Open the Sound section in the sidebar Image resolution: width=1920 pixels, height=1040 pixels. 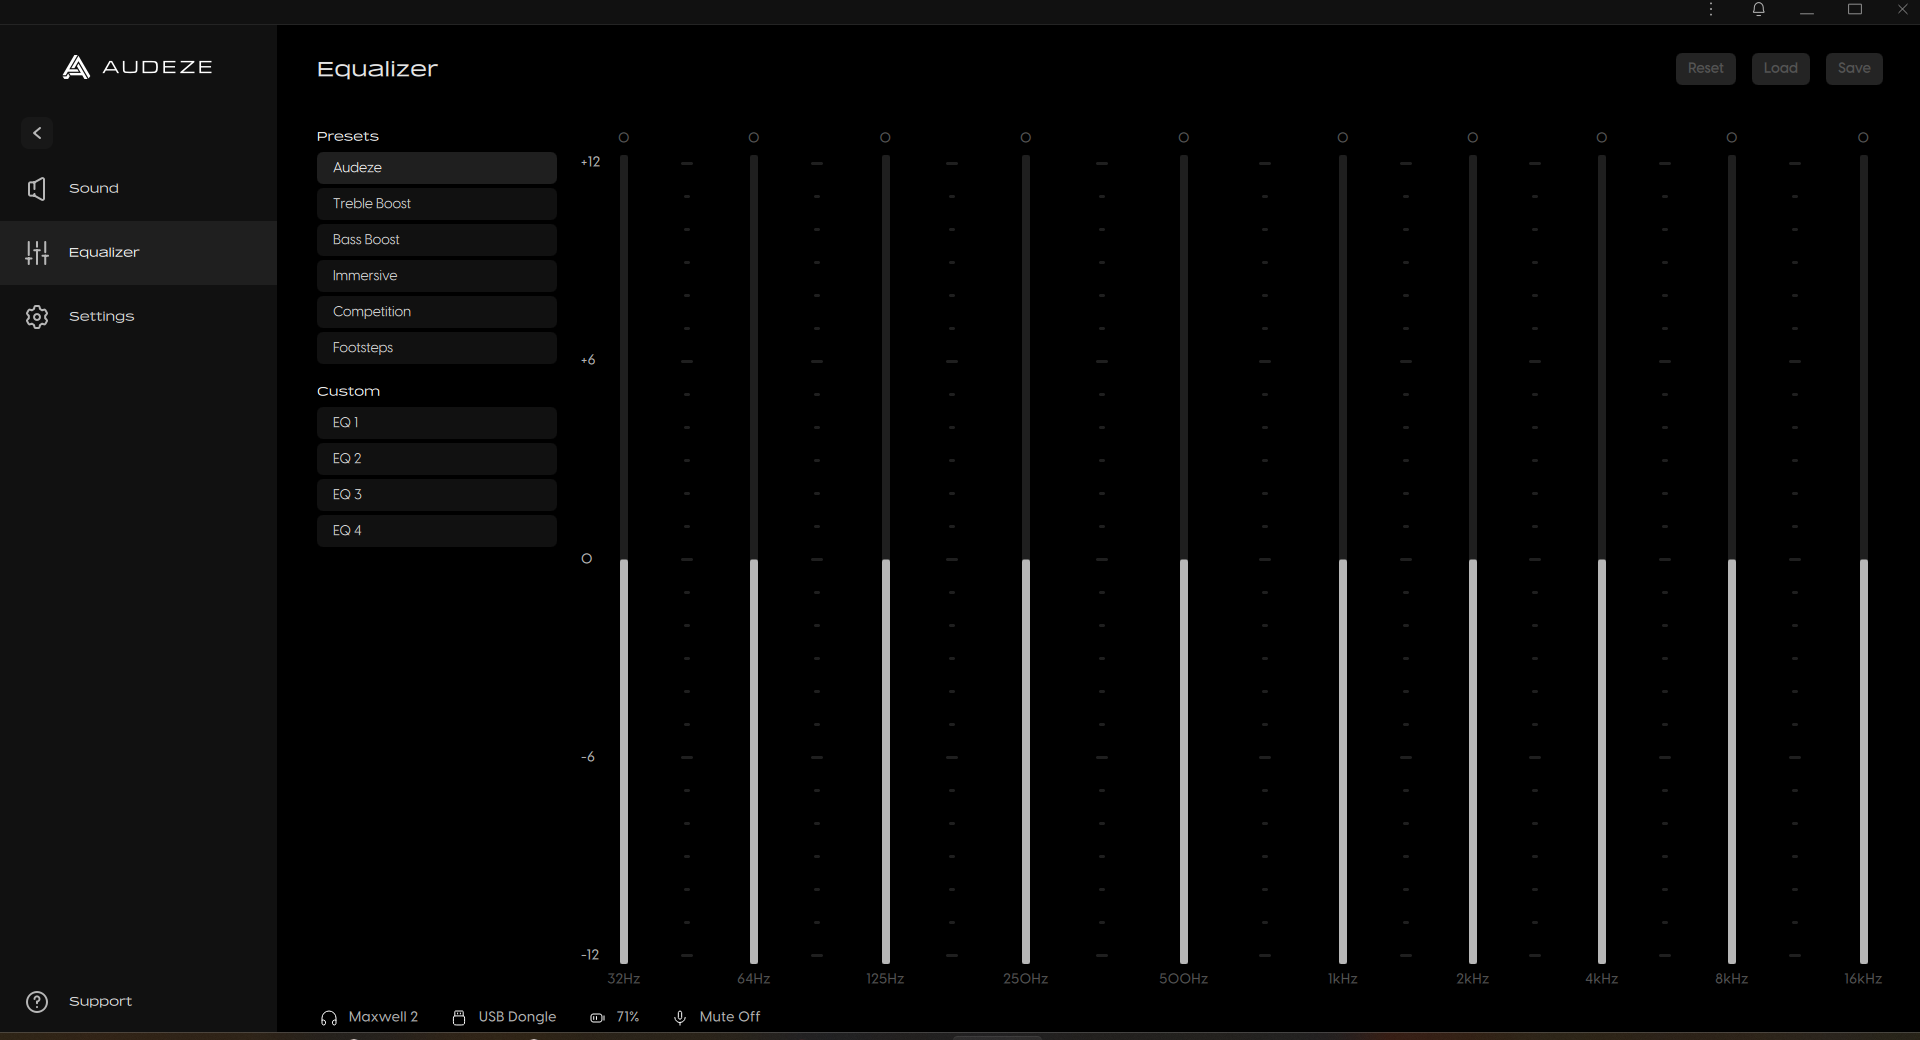[x=93, y=188]
